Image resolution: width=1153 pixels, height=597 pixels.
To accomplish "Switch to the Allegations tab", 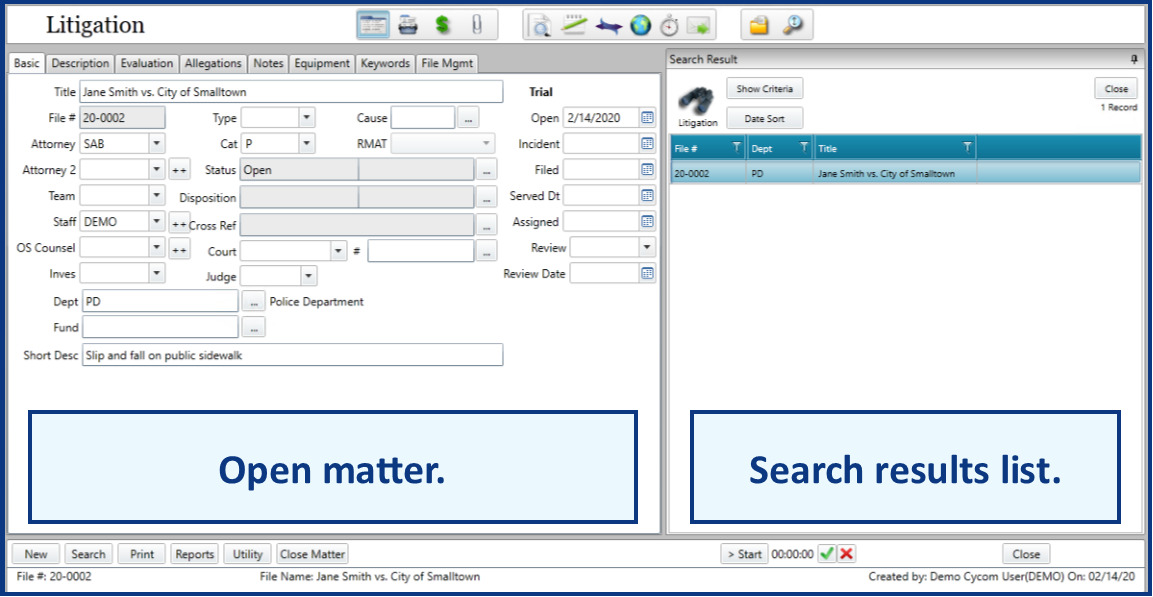I will (213, 63).
